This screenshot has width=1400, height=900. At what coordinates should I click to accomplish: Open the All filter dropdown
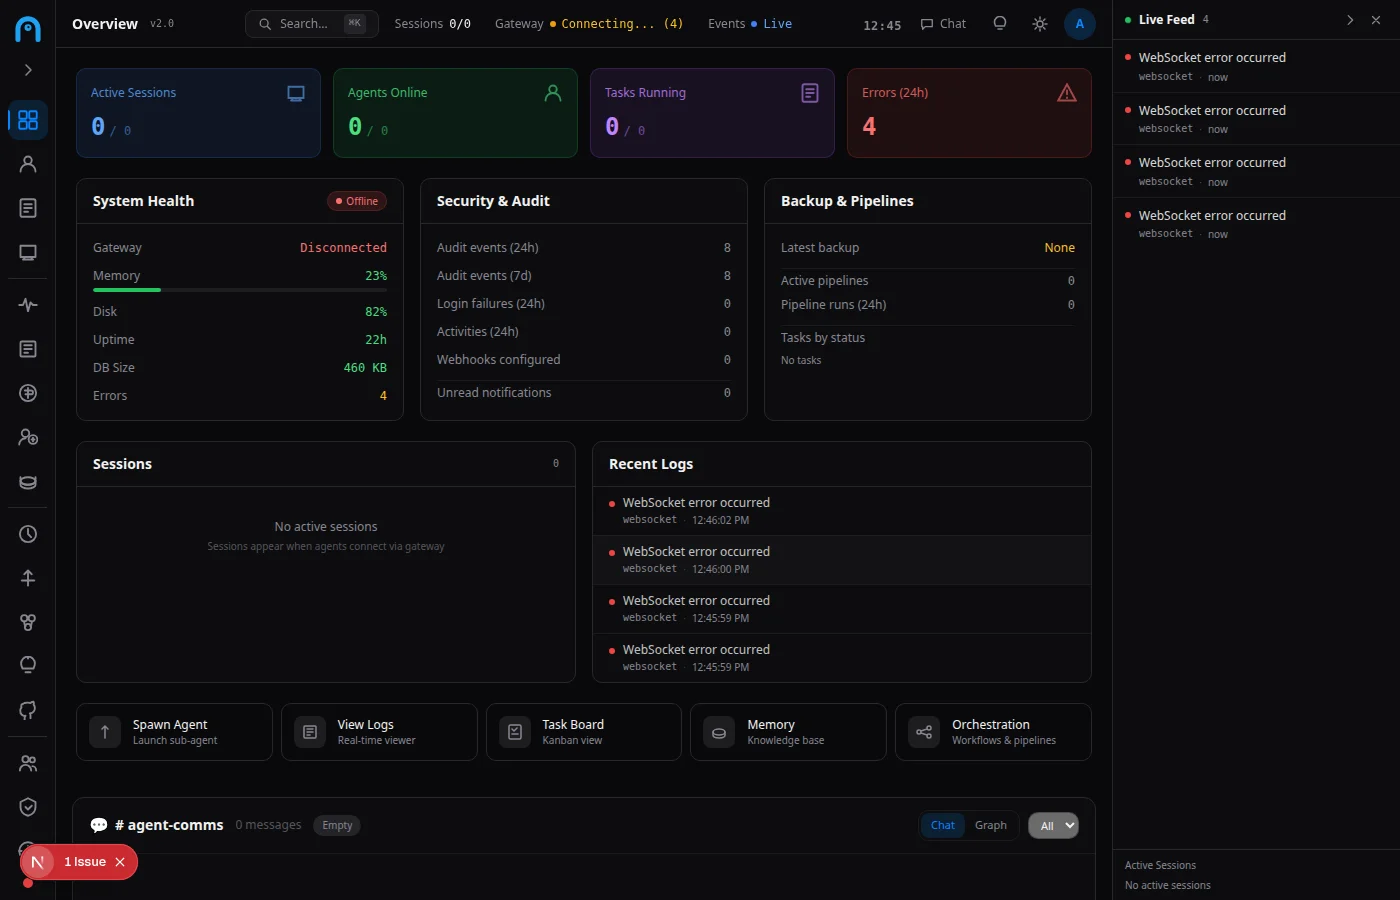click(x=1053, y=825)
